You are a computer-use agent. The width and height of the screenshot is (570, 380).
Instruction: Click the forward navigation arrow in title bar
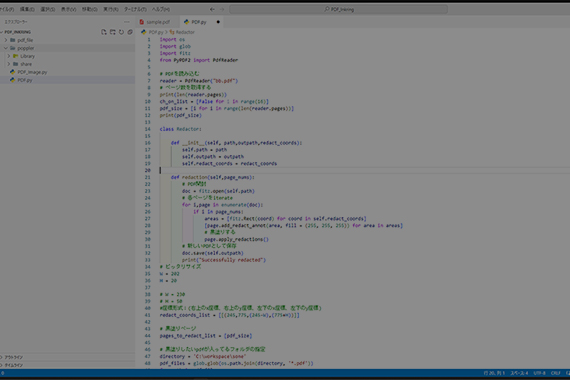222,9
